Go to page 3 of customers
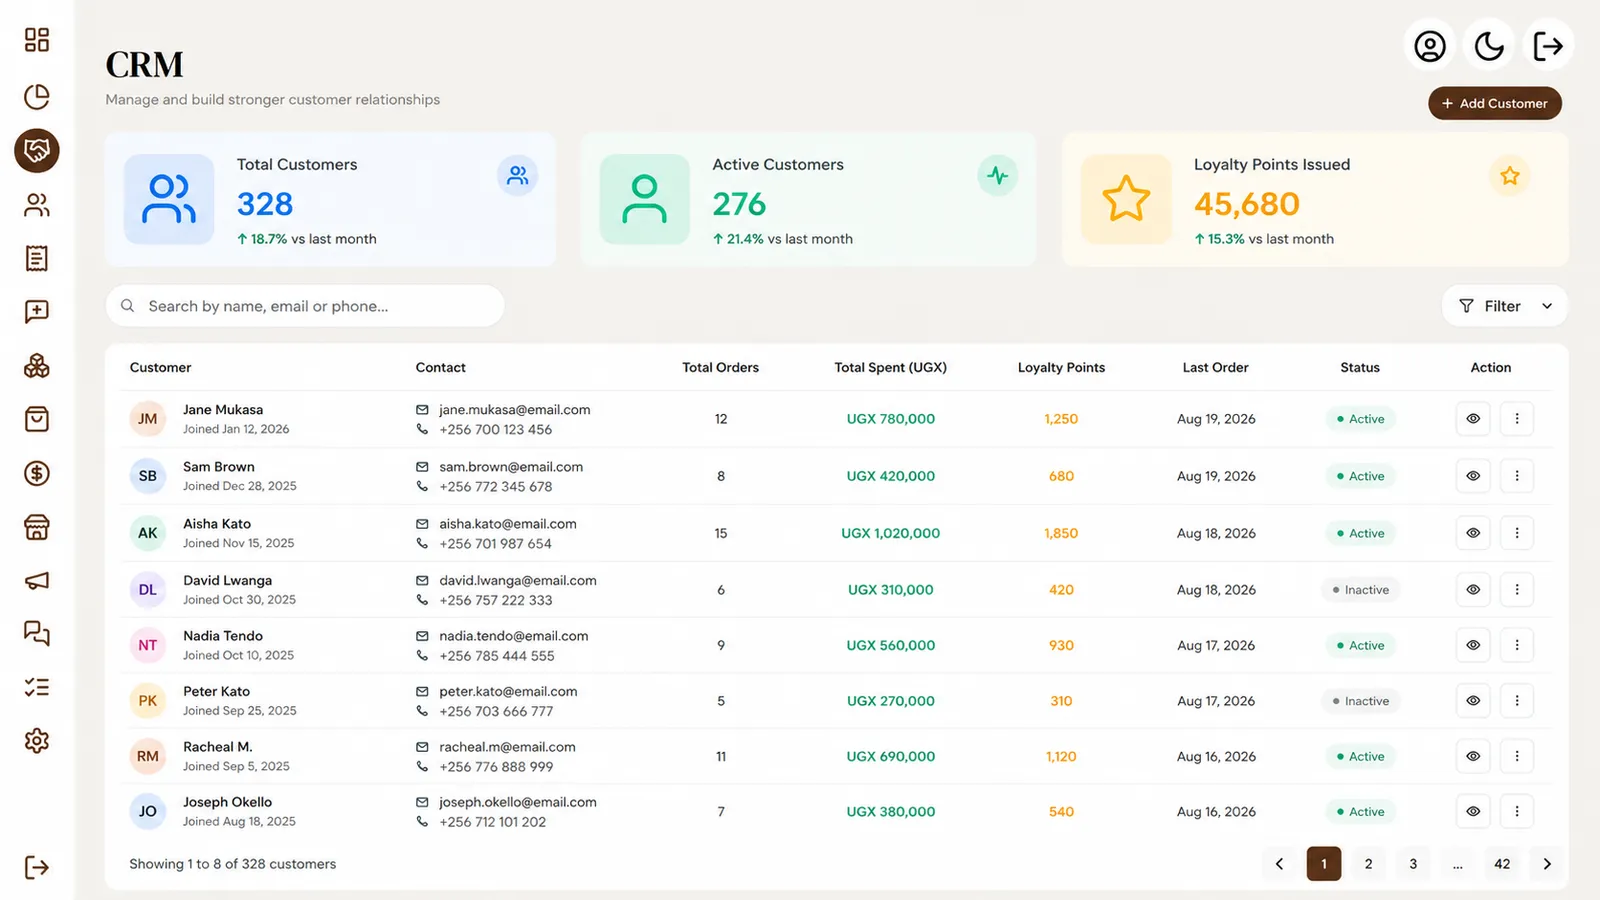 (x=1413, y=864)
